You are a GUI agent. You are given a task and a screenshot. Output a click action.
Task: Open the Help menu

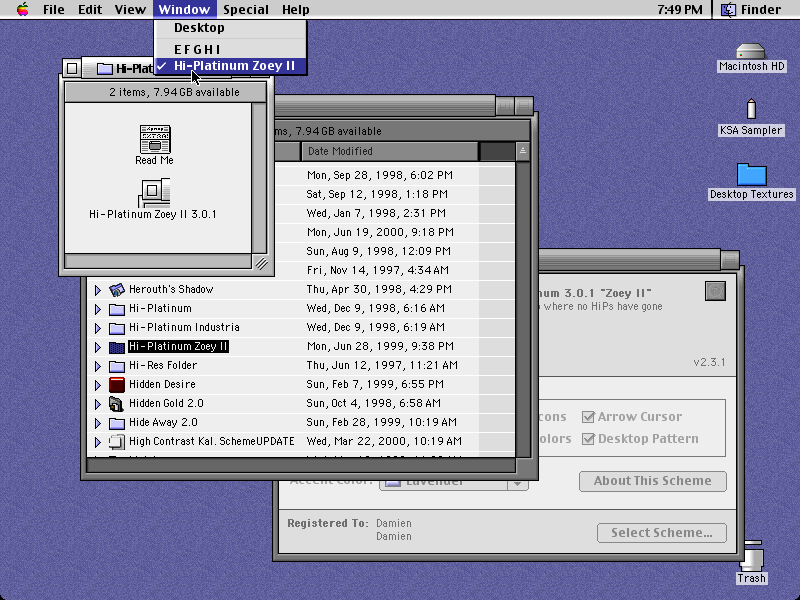[295, 9]
